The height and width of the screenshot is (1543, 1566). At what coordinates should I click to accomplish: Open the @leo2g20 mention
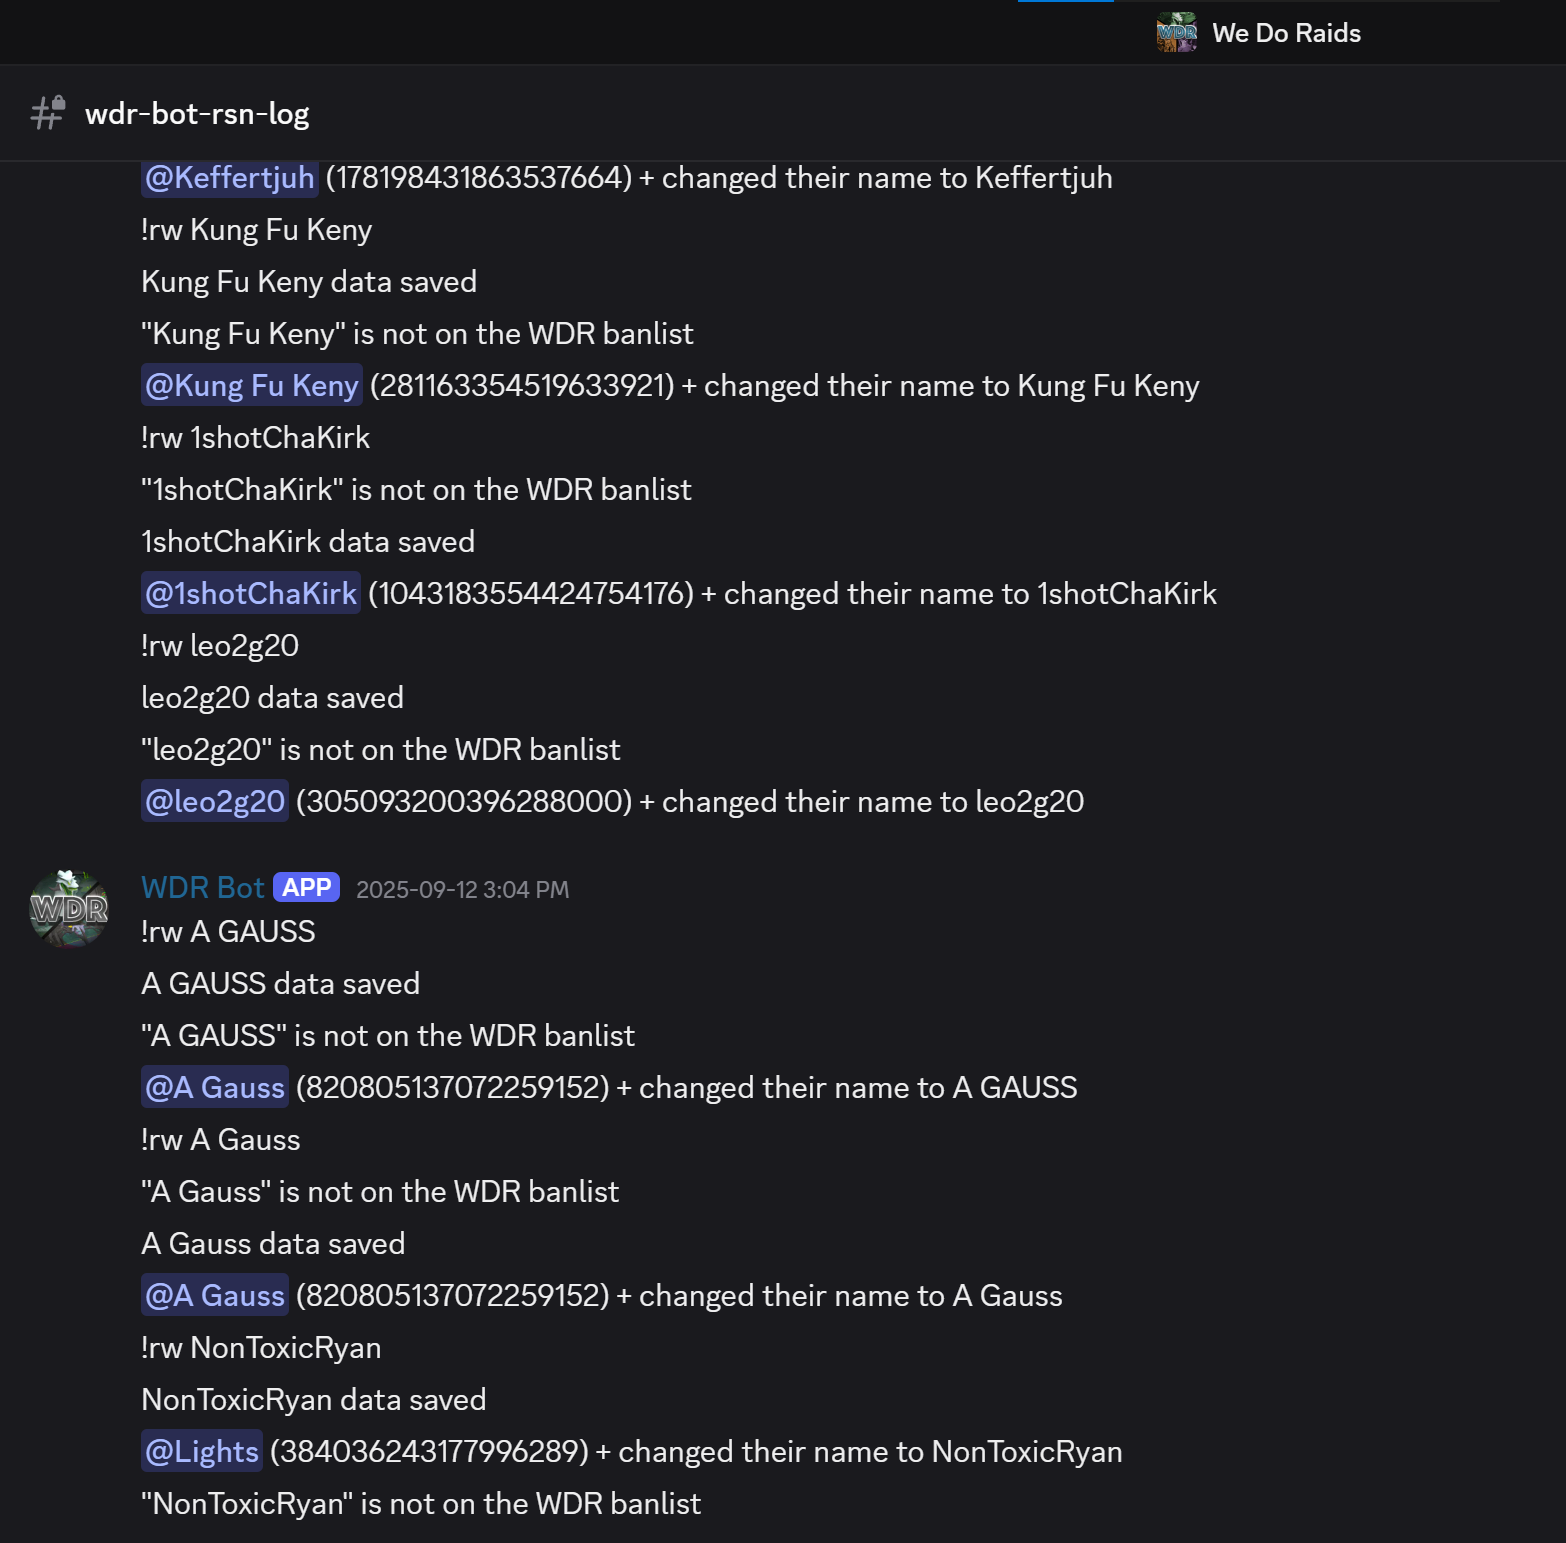(215, 802)
